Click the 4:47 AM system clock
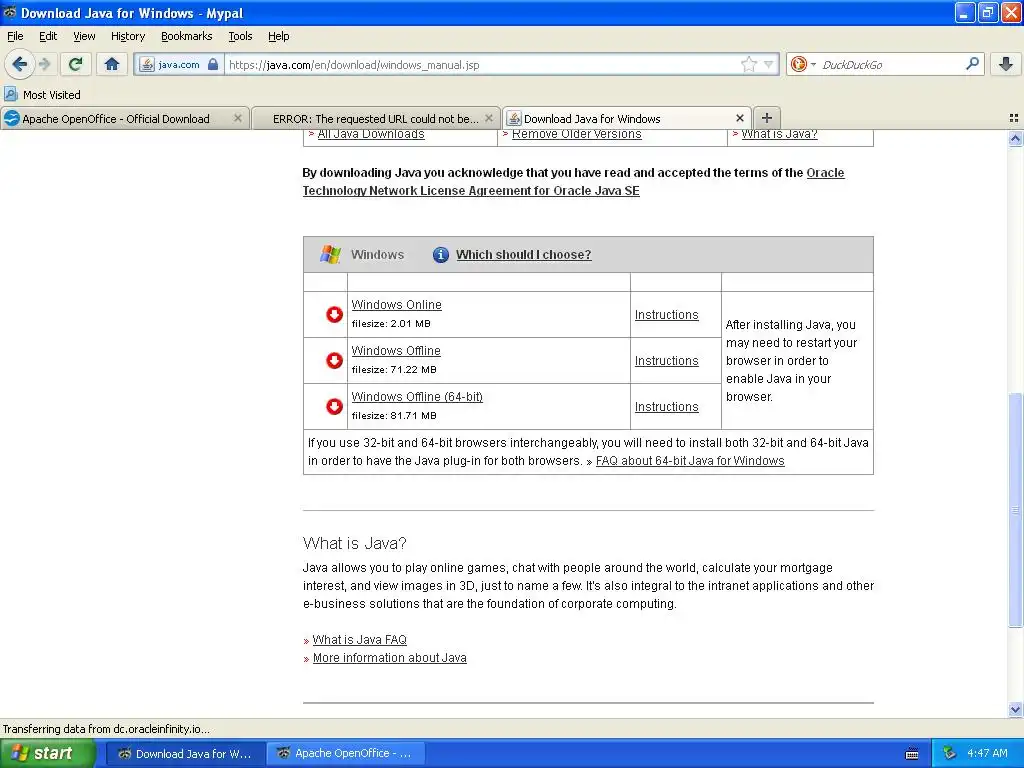Viewport: 1024px width, 768px height. pos(987,753)
